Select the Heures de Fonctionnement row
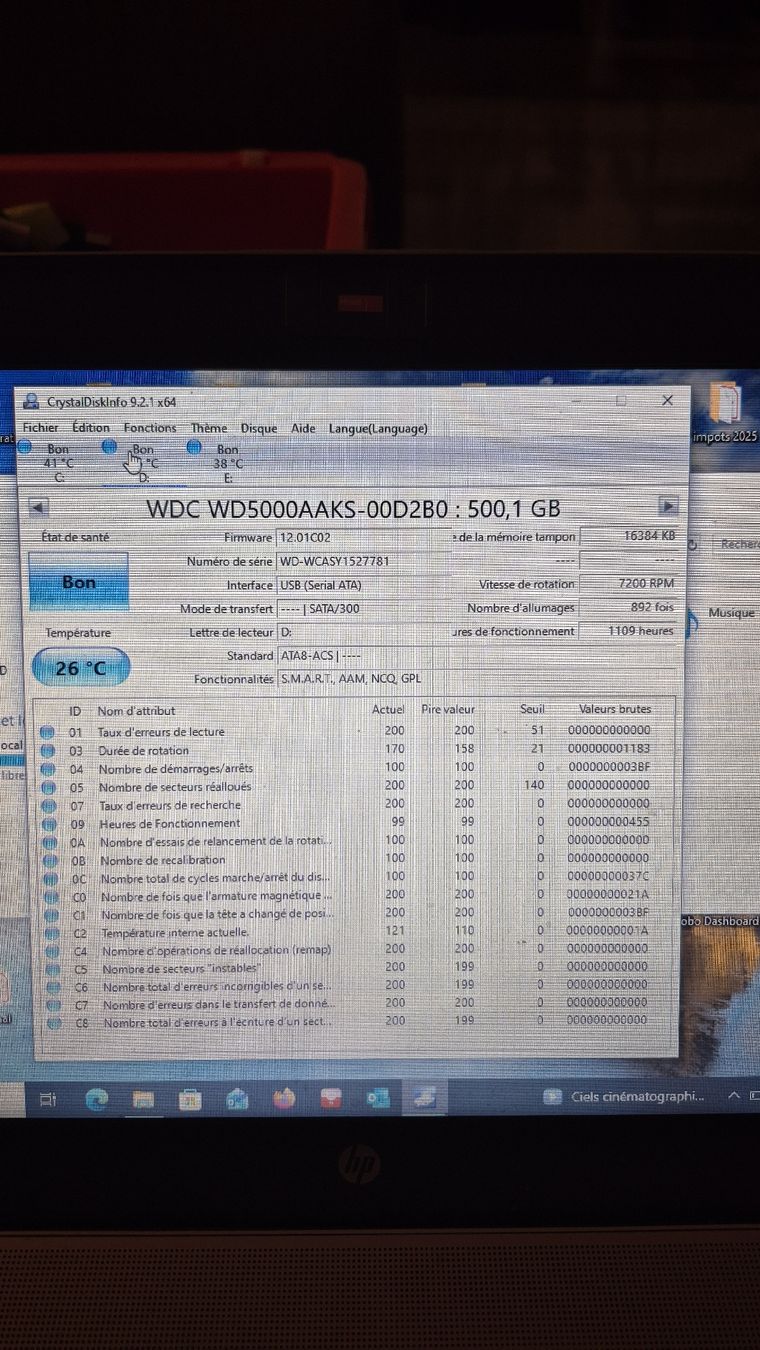The width and height of the screenshot is (760, 1350). (x=355, y=823)
